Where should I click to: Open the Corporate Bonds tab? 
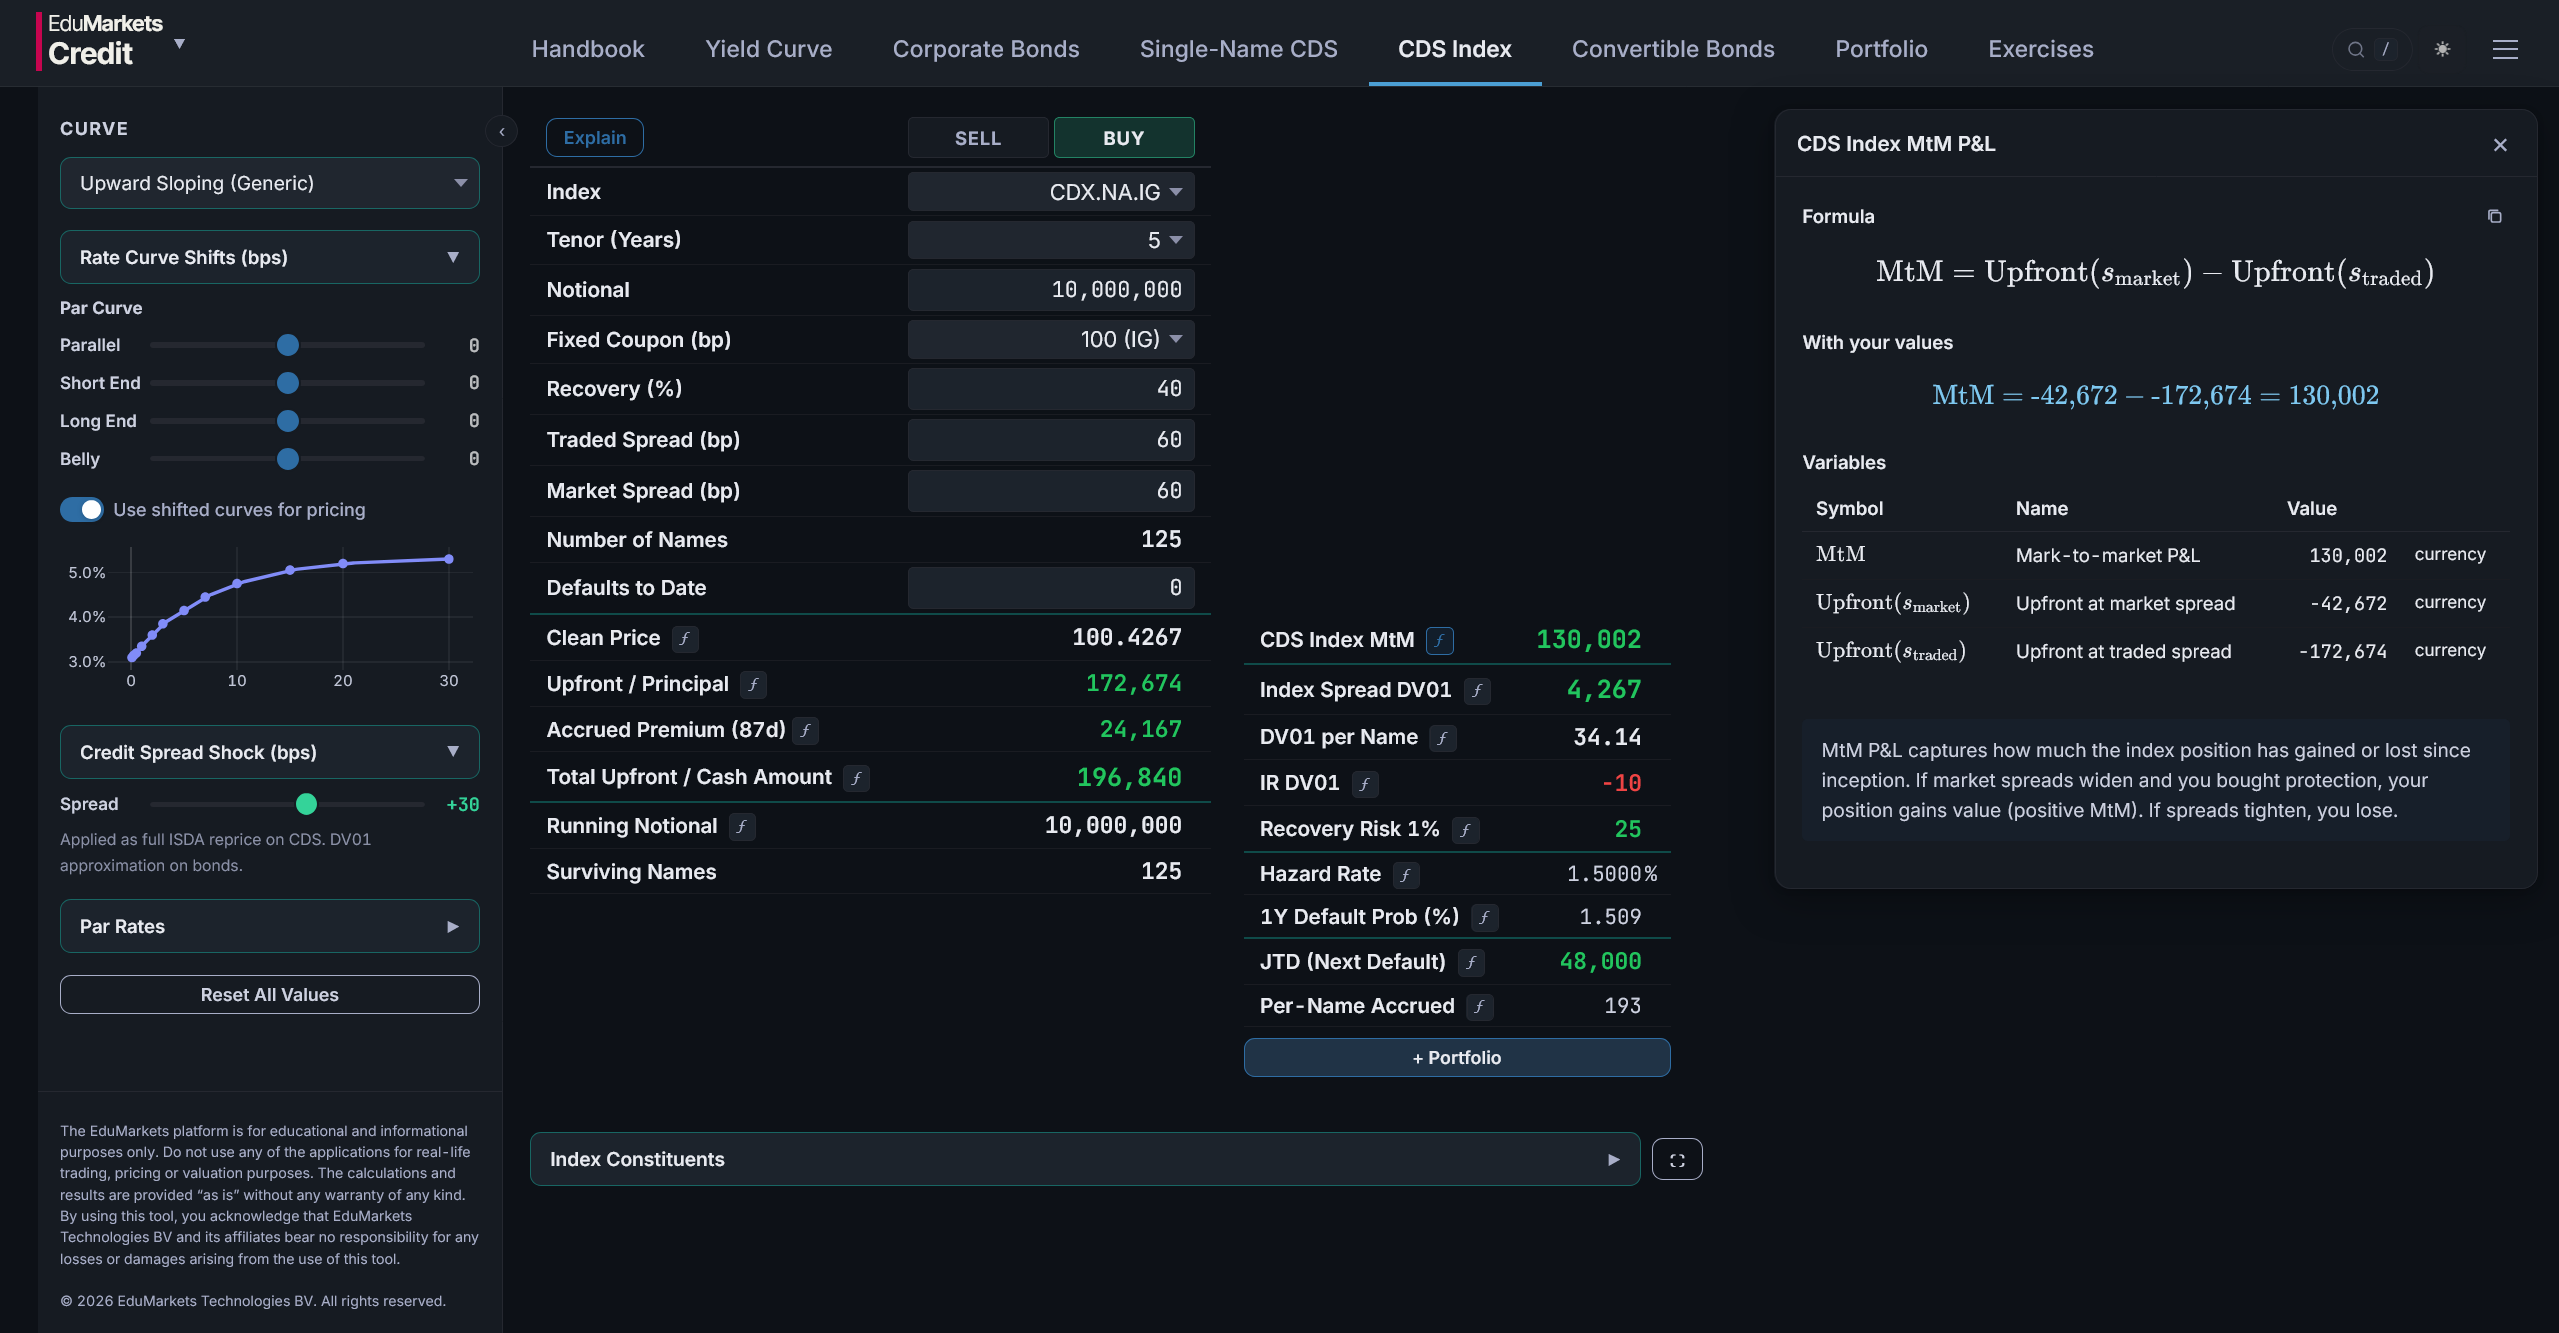[x=986, y=49]
